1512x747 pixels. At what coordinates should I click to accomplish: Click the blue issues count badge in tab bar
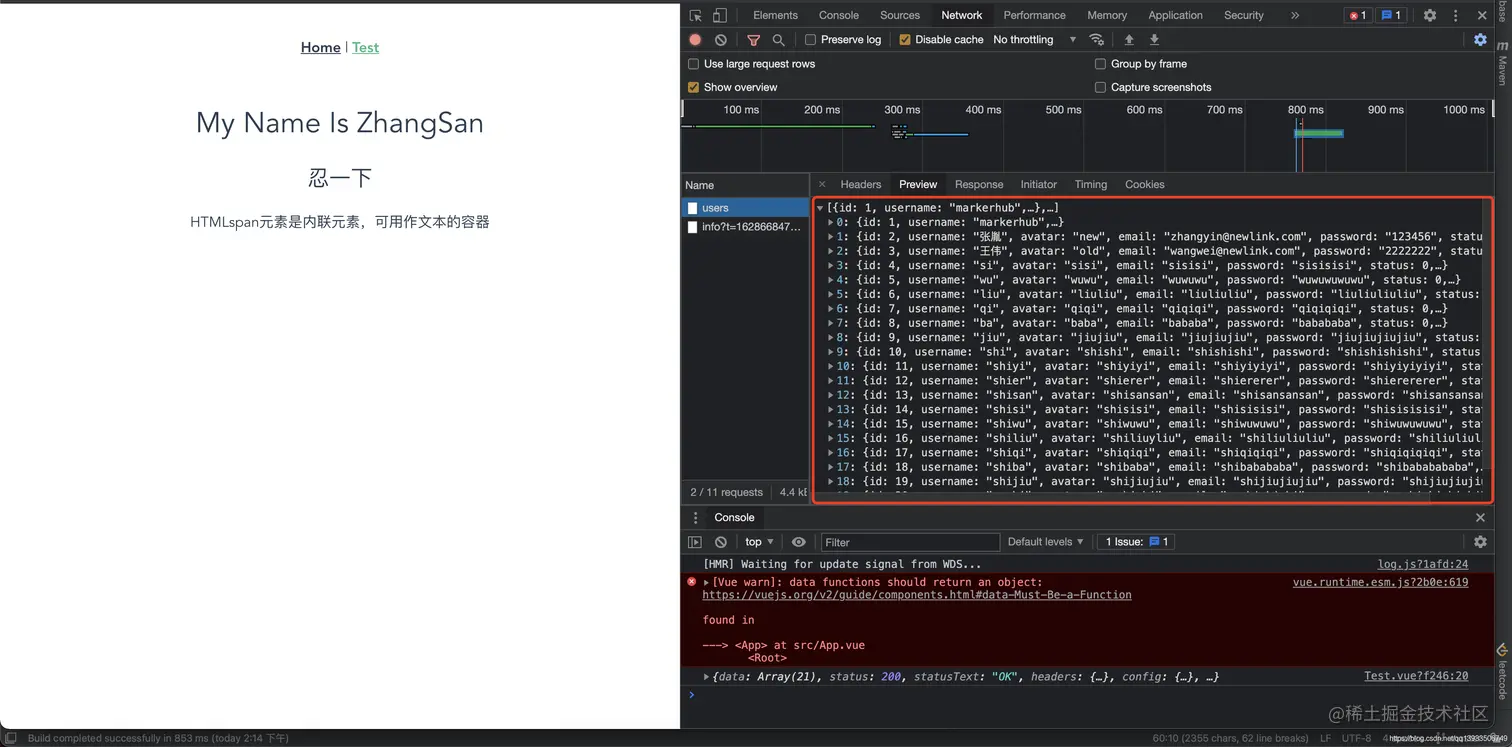tap(1390, 15)
